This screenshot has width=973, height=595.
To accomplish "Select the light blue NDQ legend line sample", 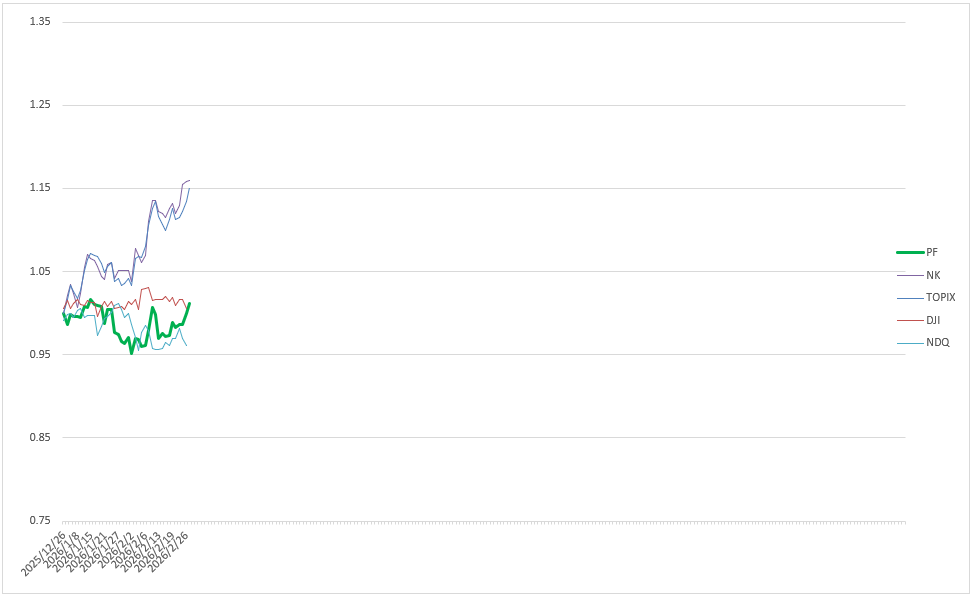I will [x=909, y=342].
